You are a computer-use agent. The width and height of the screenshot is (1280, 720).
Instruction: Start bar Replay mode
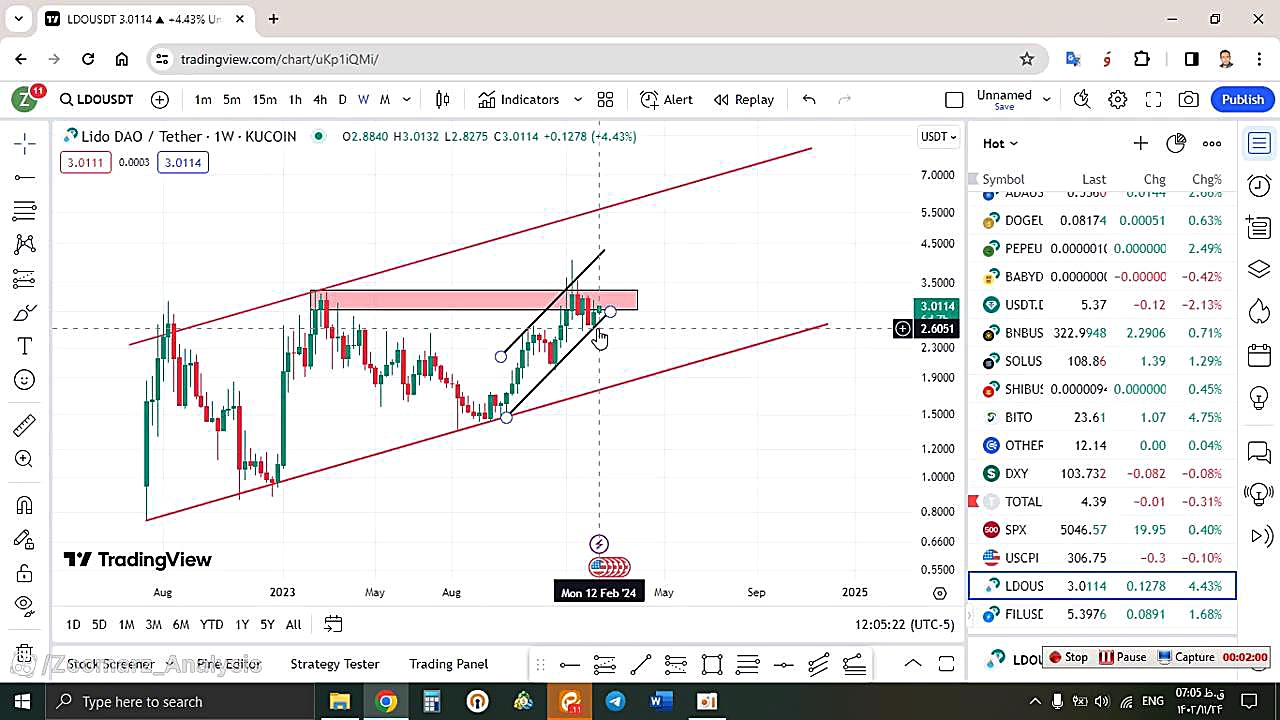(744, 99)
